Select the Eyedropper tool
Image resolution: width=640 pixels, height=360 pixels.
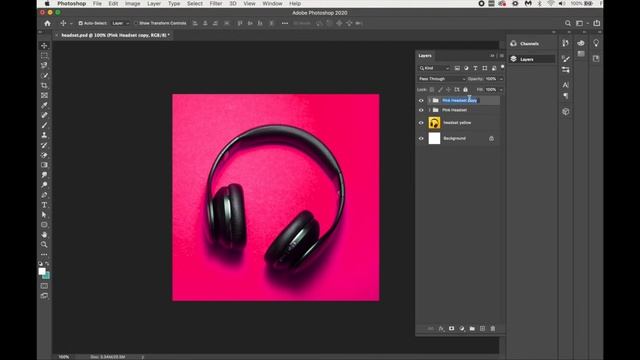pyautogui.click(x=44, y=105)
